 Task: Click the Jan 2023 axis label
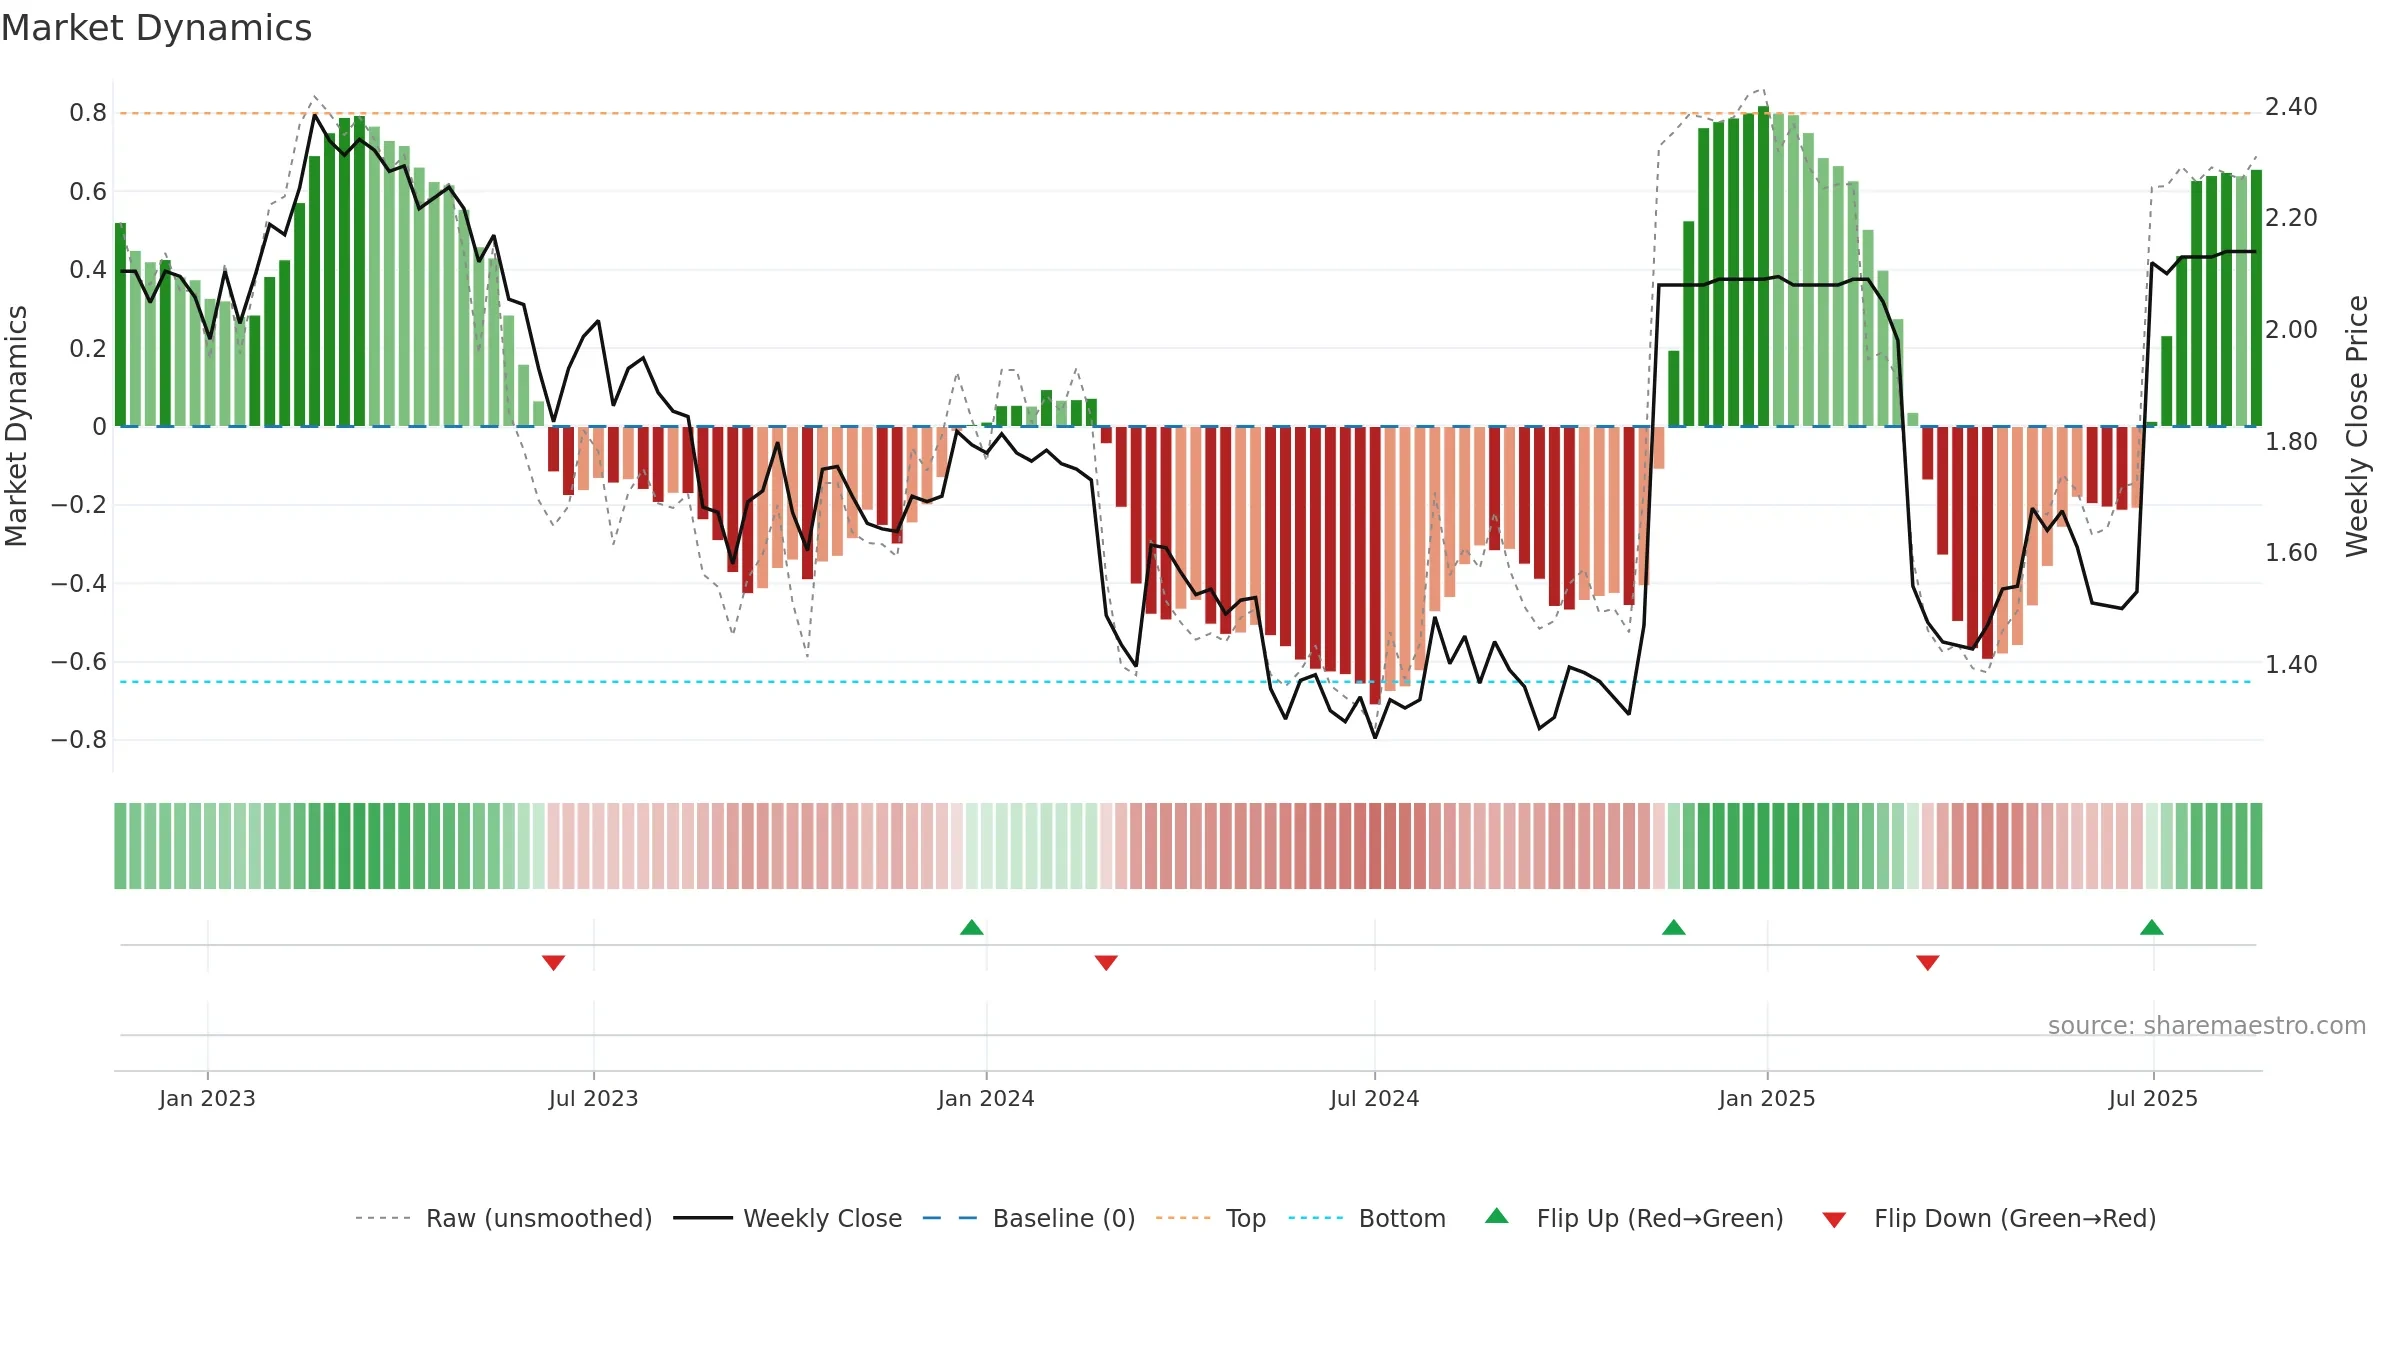[x=207, y=1098]
